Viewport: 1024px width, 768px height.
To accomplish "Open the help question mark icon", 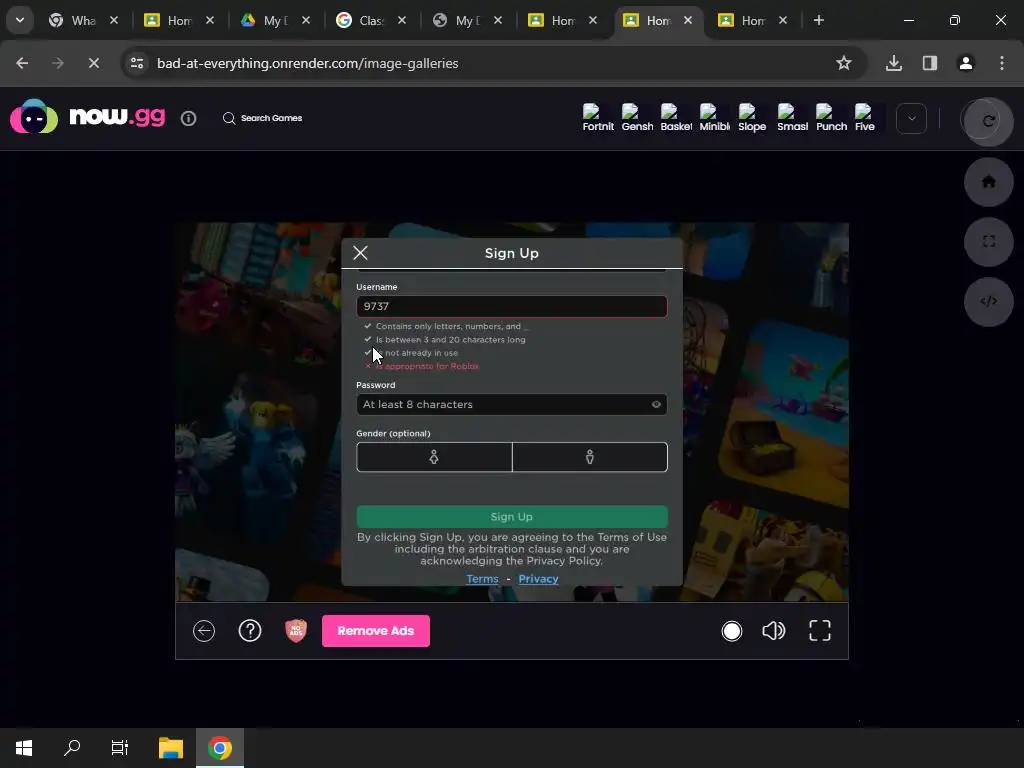I will [250, 631].
